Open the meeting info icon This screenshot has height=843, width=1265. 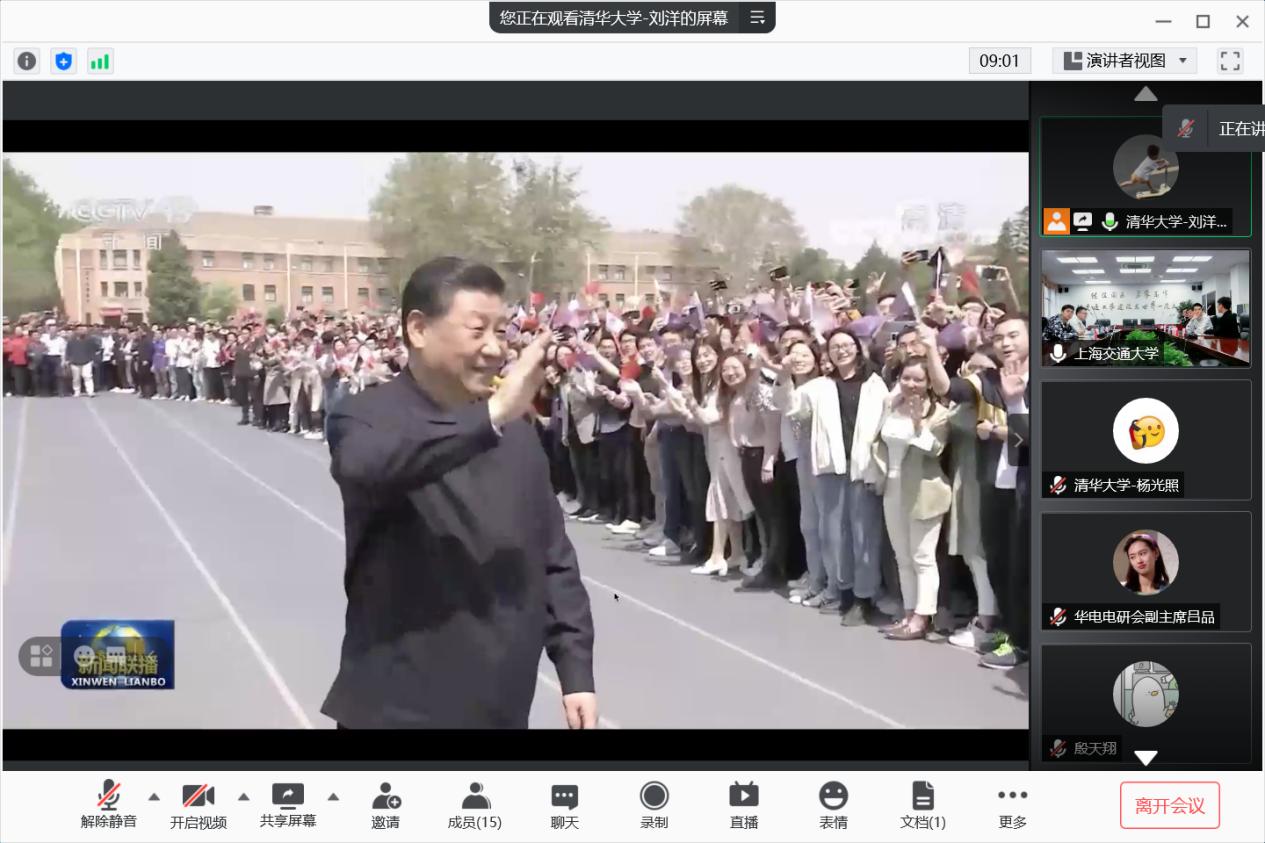[27, 61]
